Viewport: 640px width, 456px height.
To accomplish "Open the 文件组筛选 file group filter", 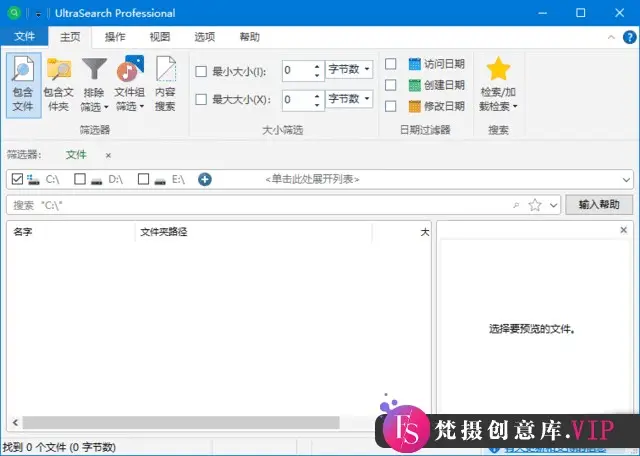I will click(130, 69).
